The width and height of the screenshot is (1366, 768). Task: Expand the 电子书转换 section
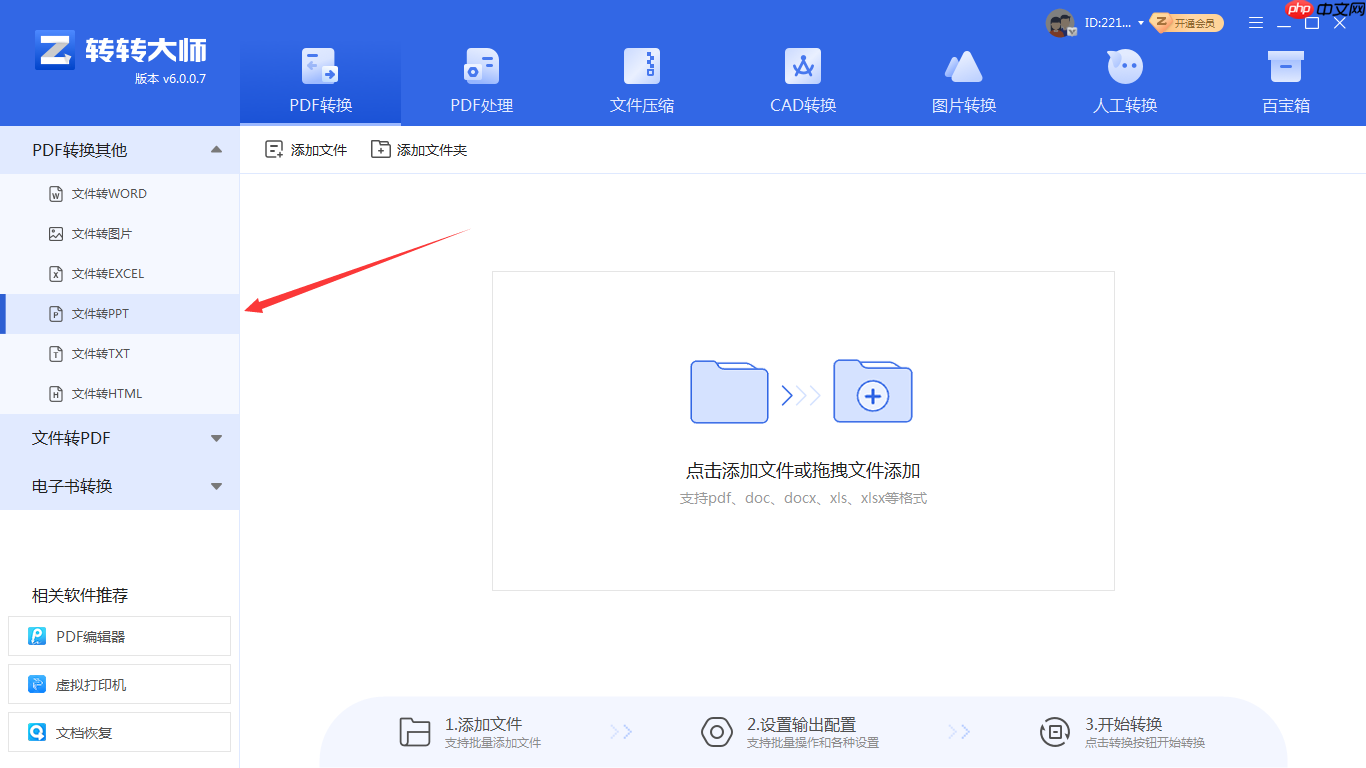pyautogui.click(x=120, y=486)
